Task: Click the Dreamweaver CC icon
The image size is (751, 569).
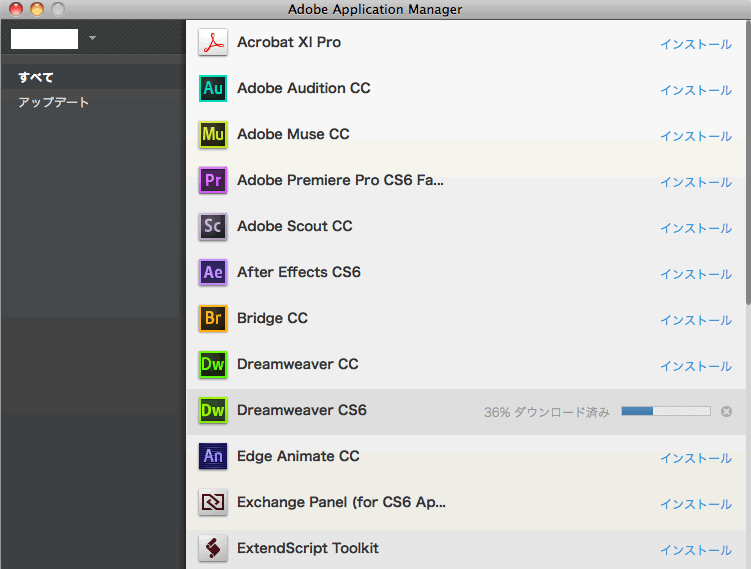Action: 213,364
